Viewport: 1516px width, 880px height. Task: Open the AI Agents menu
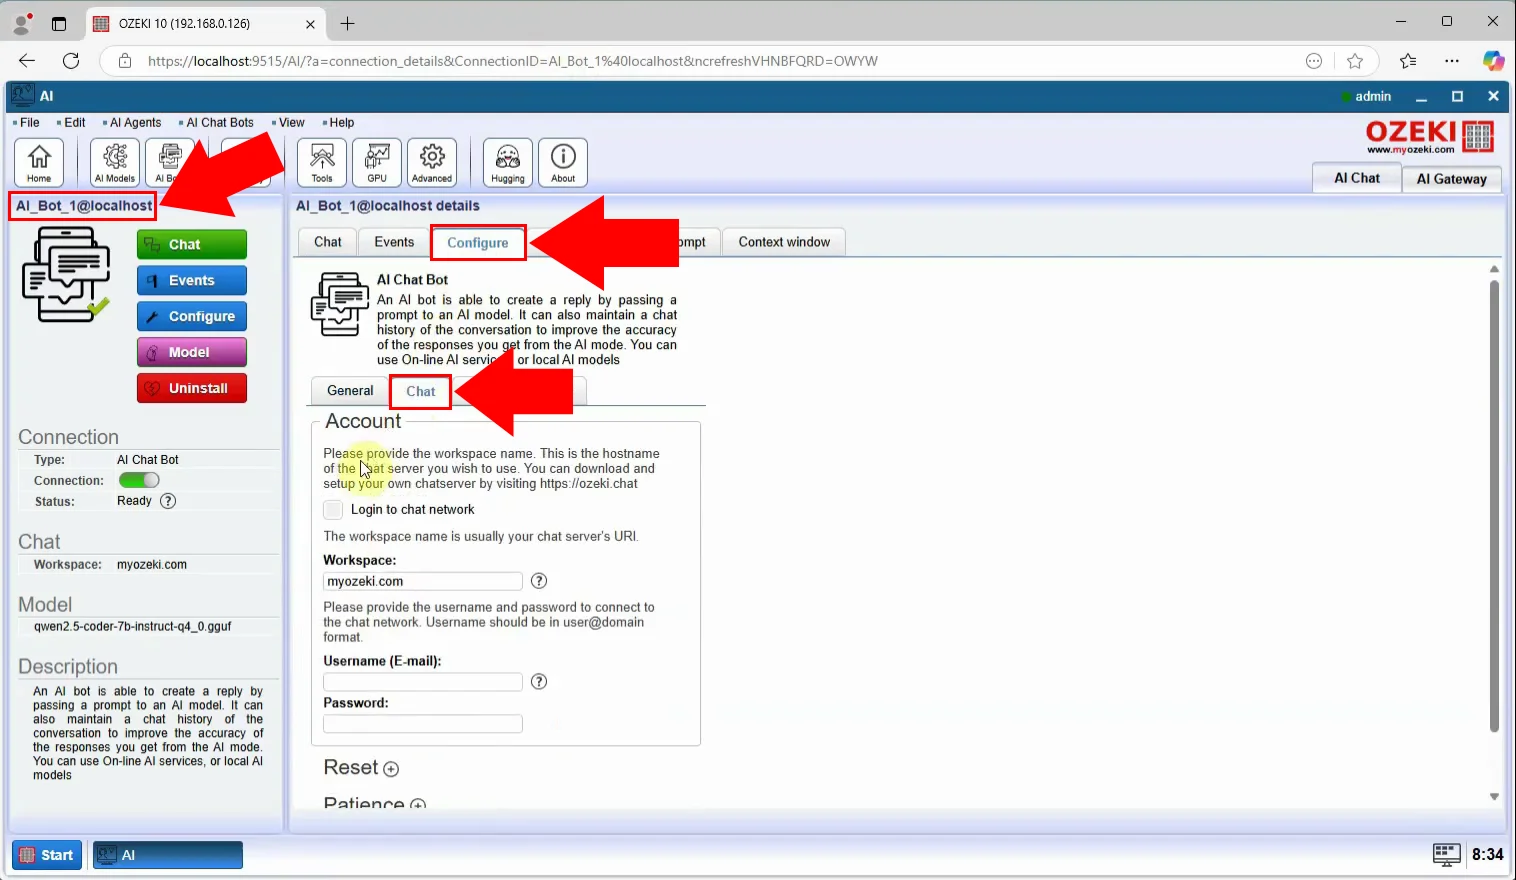[133, 123]
